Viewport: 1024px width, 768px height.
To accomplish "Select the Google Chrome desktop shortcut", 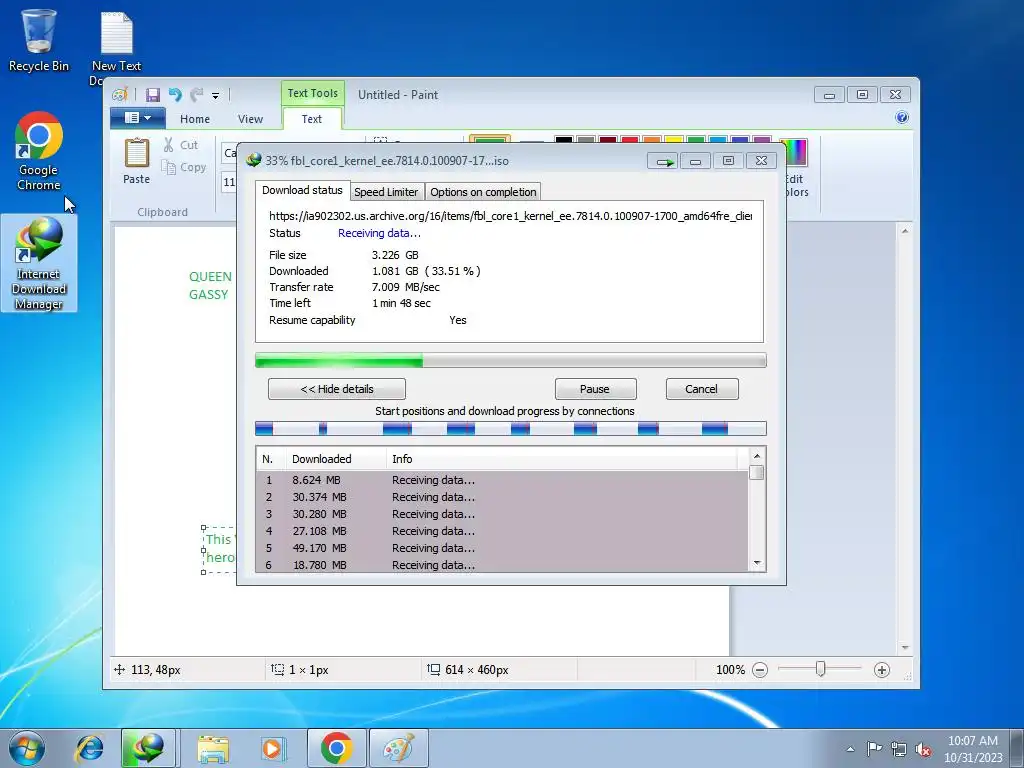I will tap(39, 152).
